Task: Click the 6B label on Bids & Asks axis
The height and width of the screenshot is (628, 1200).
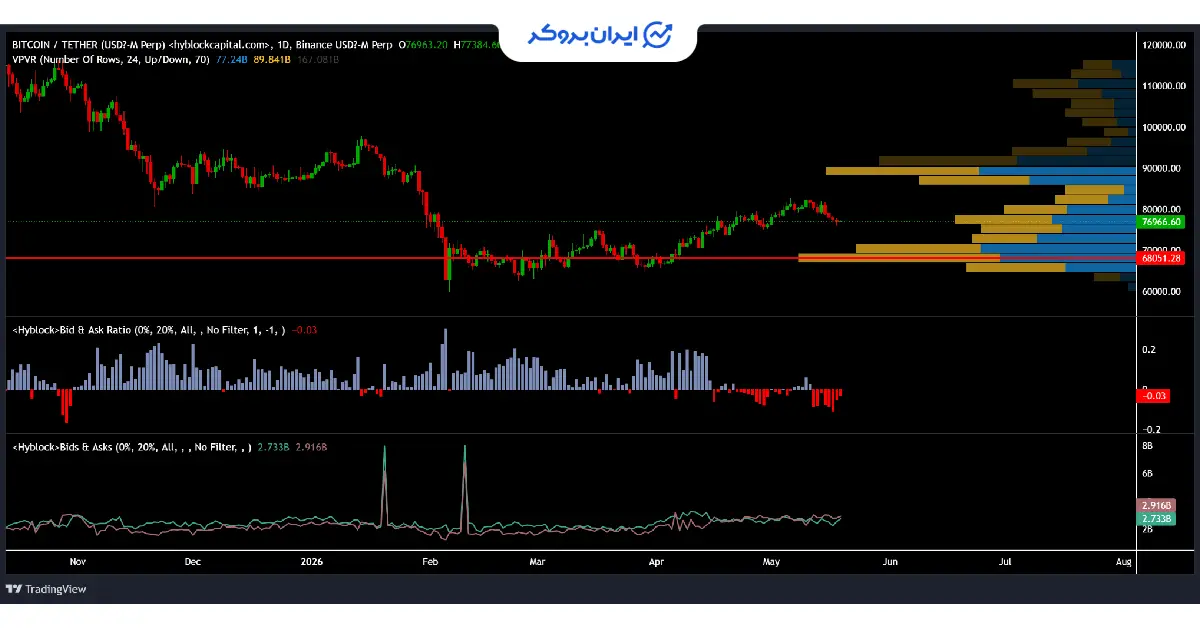Action: coord(1147,473)
